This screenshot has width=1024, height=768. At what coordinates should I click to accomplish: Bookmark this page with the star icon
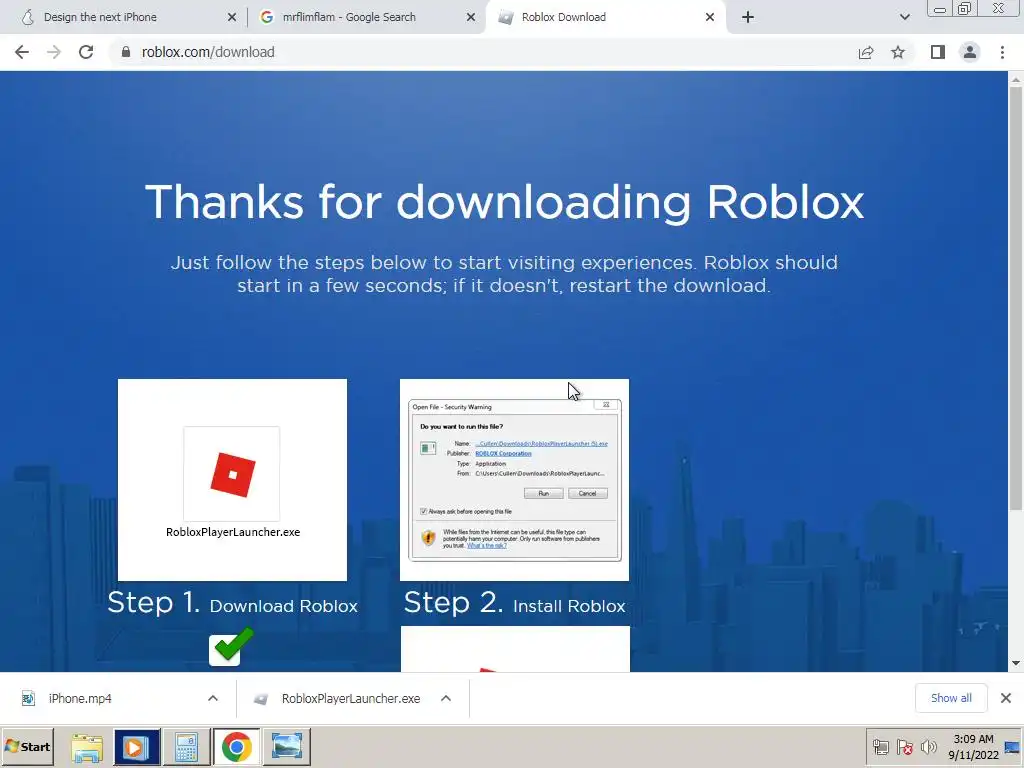pyautogui.click(x=898, y=52)
